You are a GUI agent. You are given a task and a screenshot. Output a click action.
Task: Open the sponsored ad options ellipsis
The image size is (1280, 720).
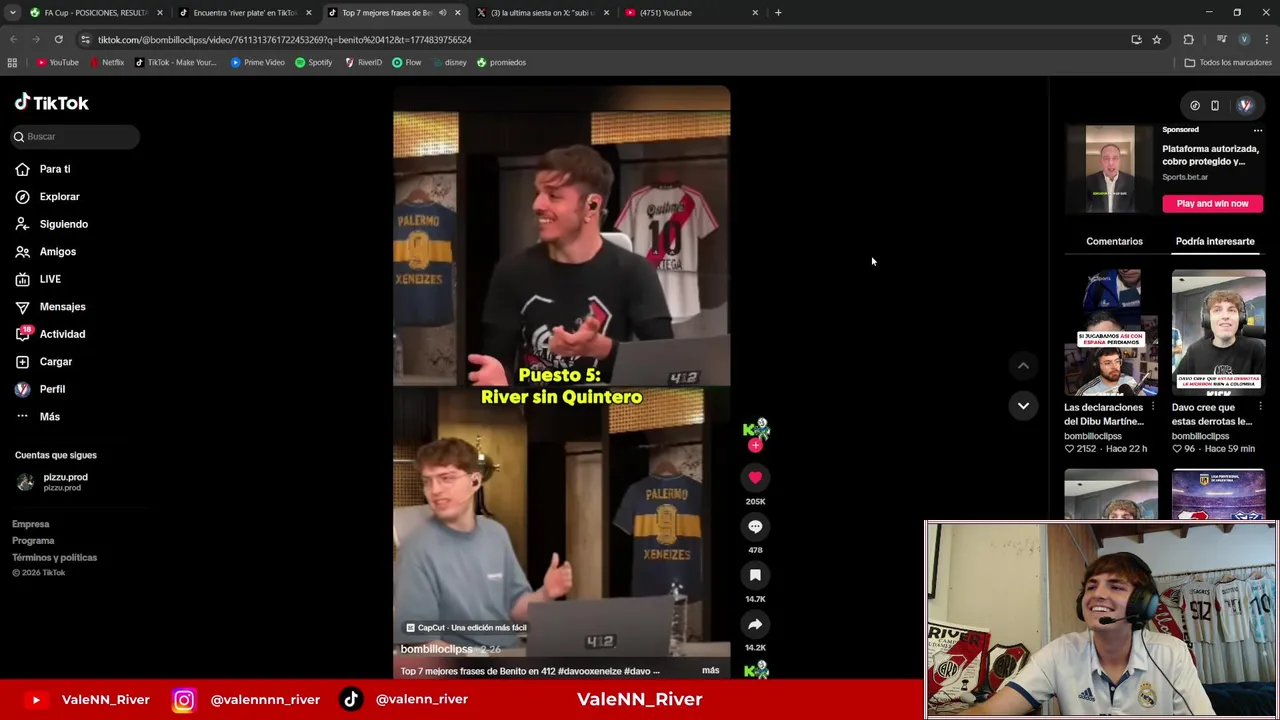pos(1258,130)
